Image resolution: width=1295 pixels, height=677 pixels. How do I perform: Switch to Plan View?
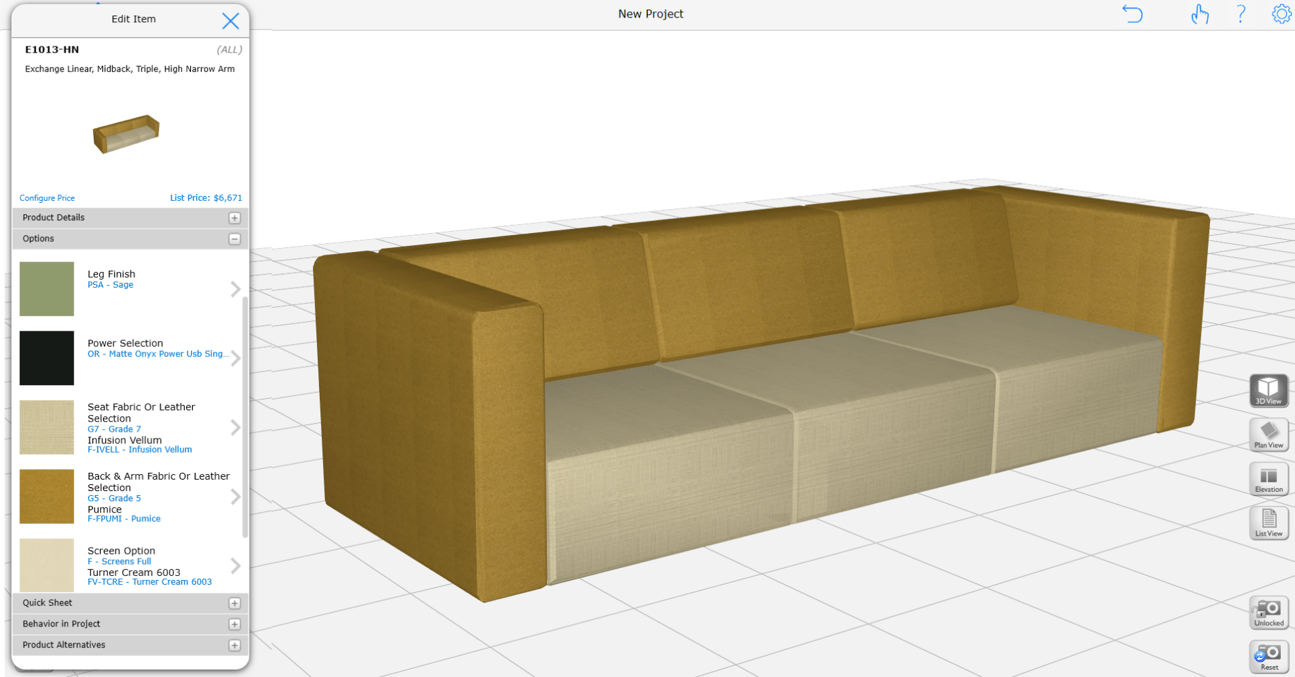(x=1268, y=435)
